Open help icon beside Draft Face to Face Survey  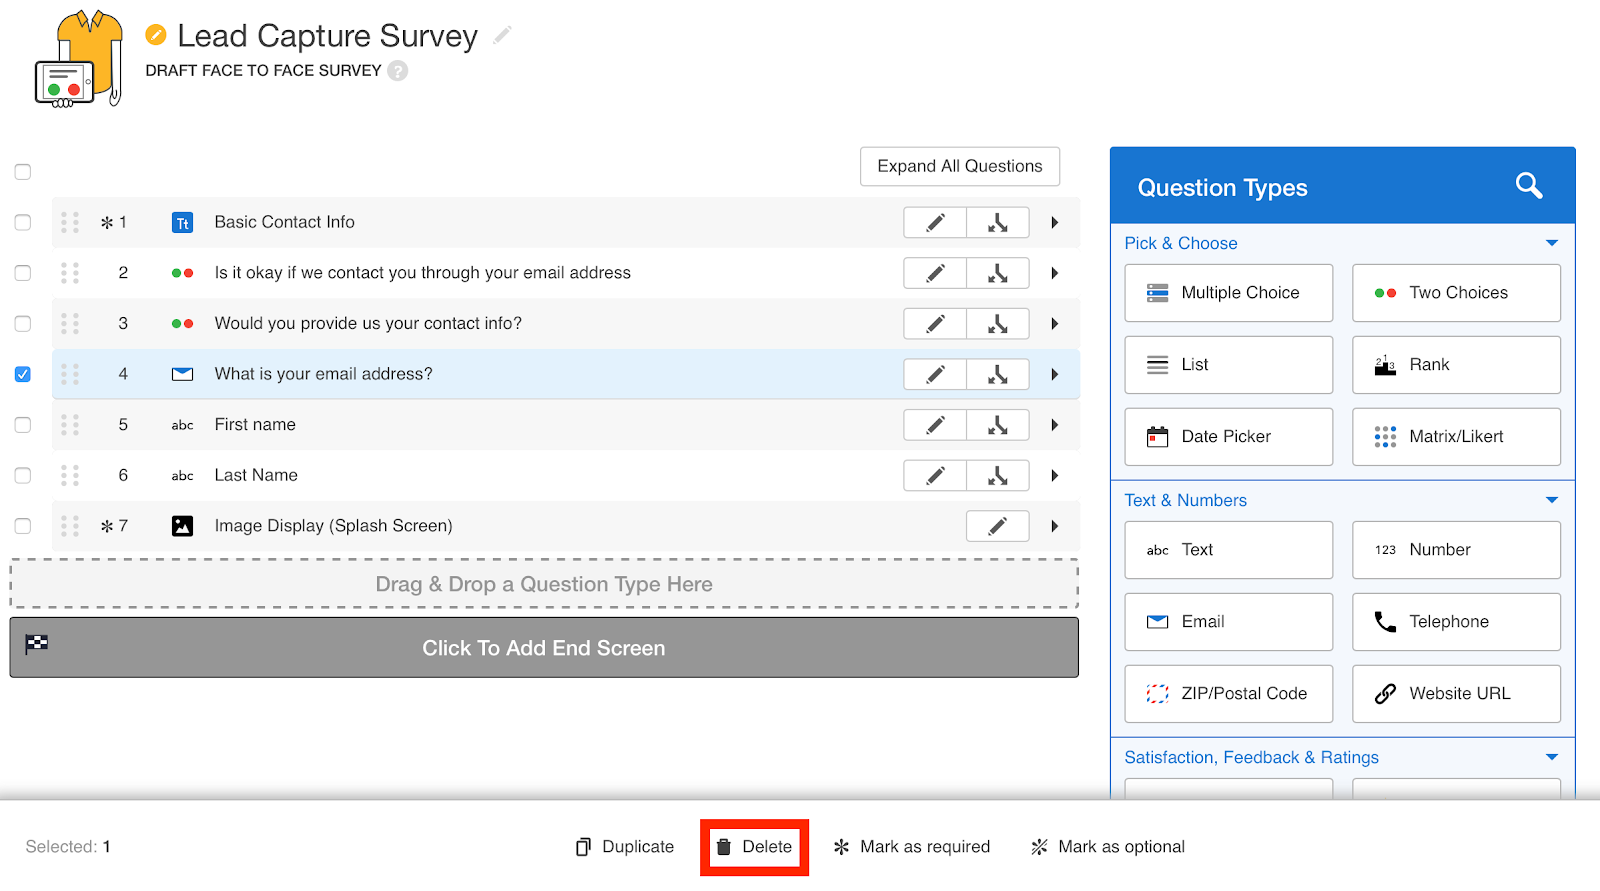(x=398, y=71)
